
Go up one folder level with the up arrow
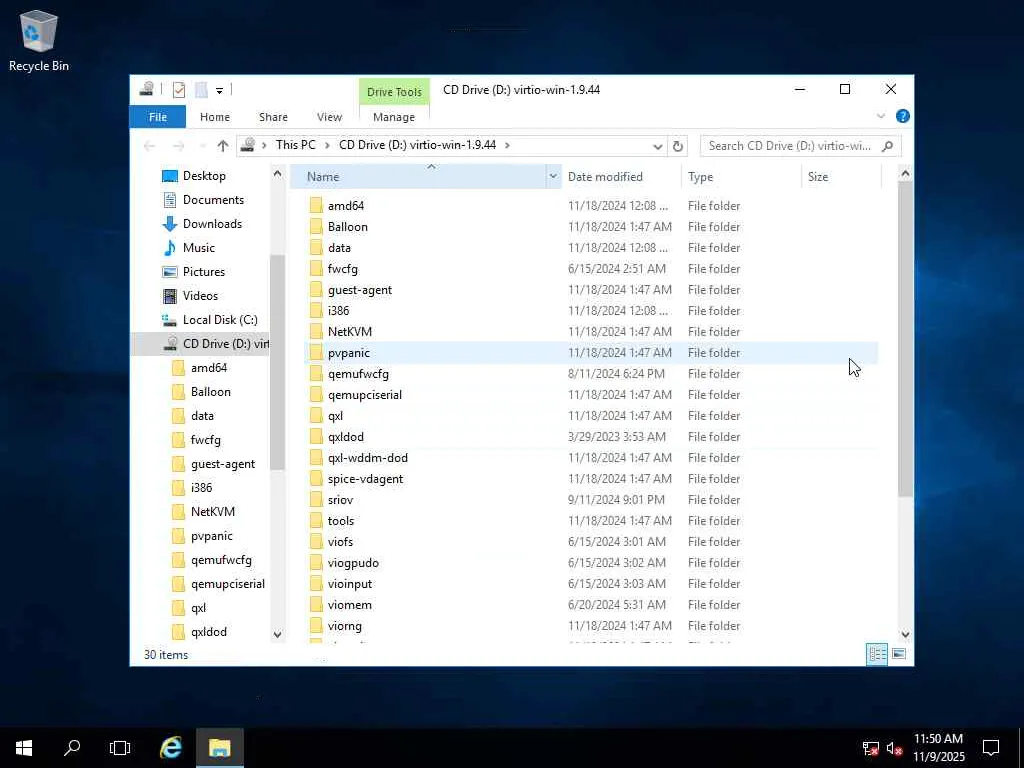[x=223, y=146]
